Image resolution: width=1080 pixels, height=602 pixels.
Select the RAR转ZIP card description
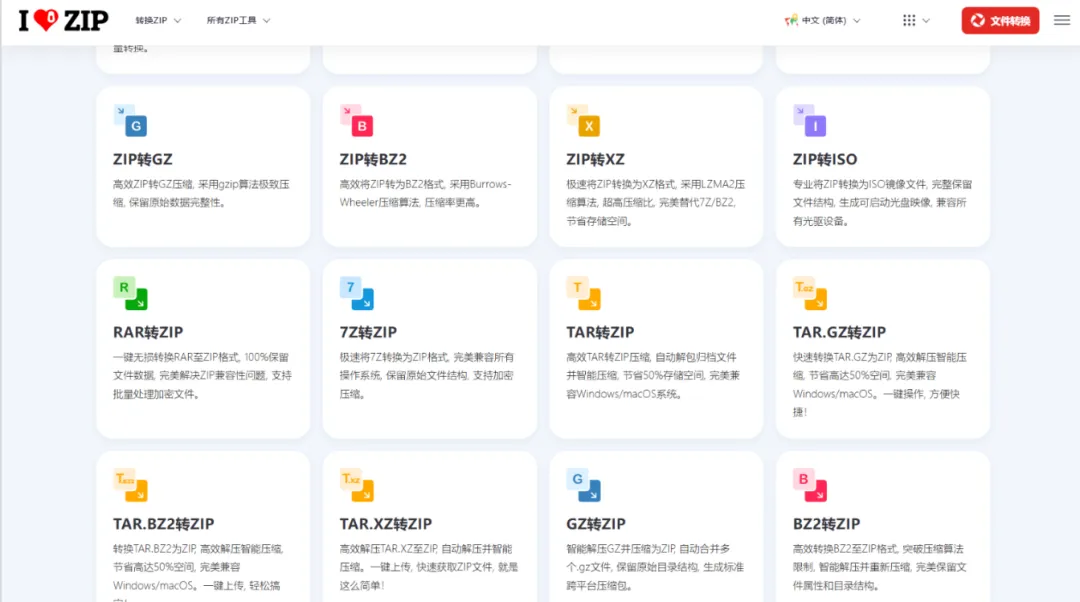[x=202, y=375]
